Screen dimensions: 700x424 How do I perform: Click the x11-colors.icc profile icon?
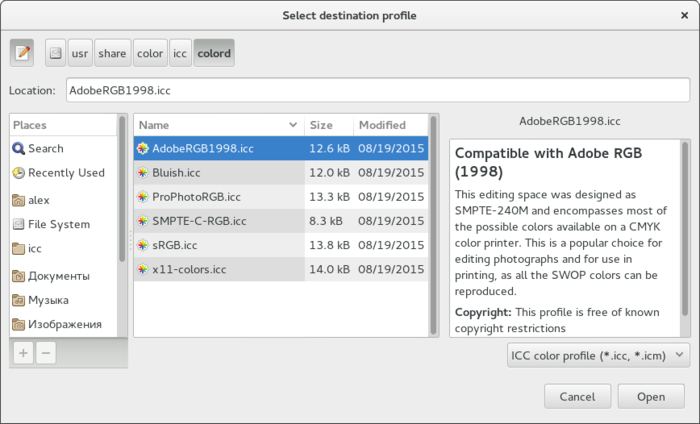pyautogui.click(x=142, y=269)
